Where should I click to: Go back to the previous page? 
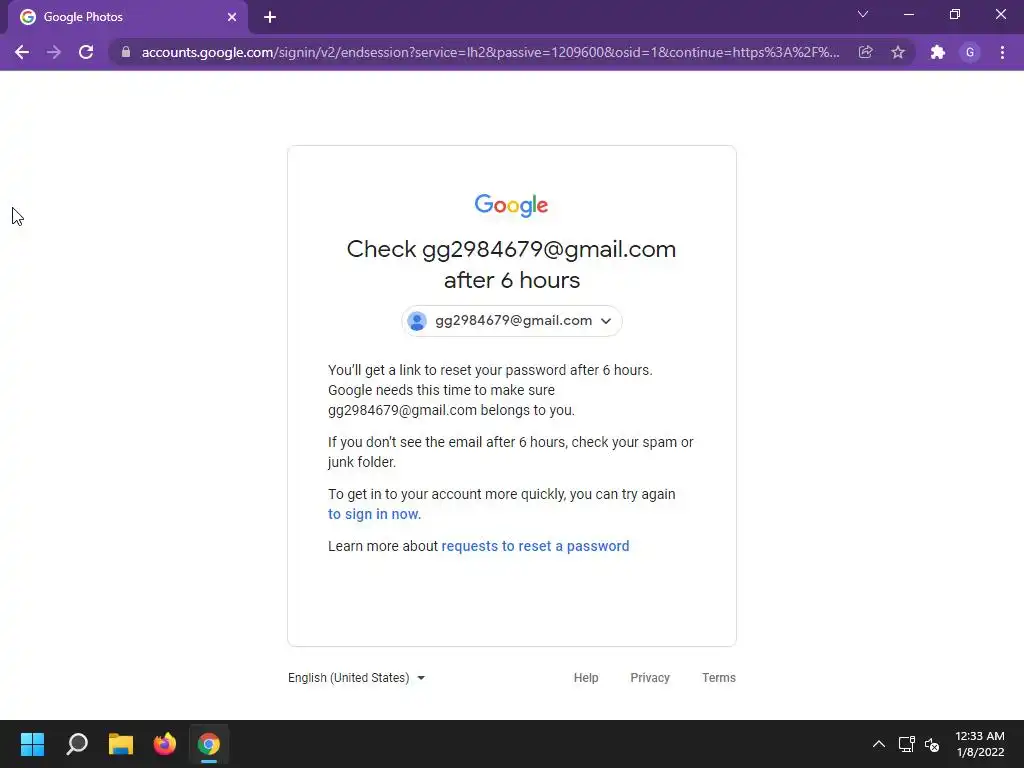click(22, 52)
